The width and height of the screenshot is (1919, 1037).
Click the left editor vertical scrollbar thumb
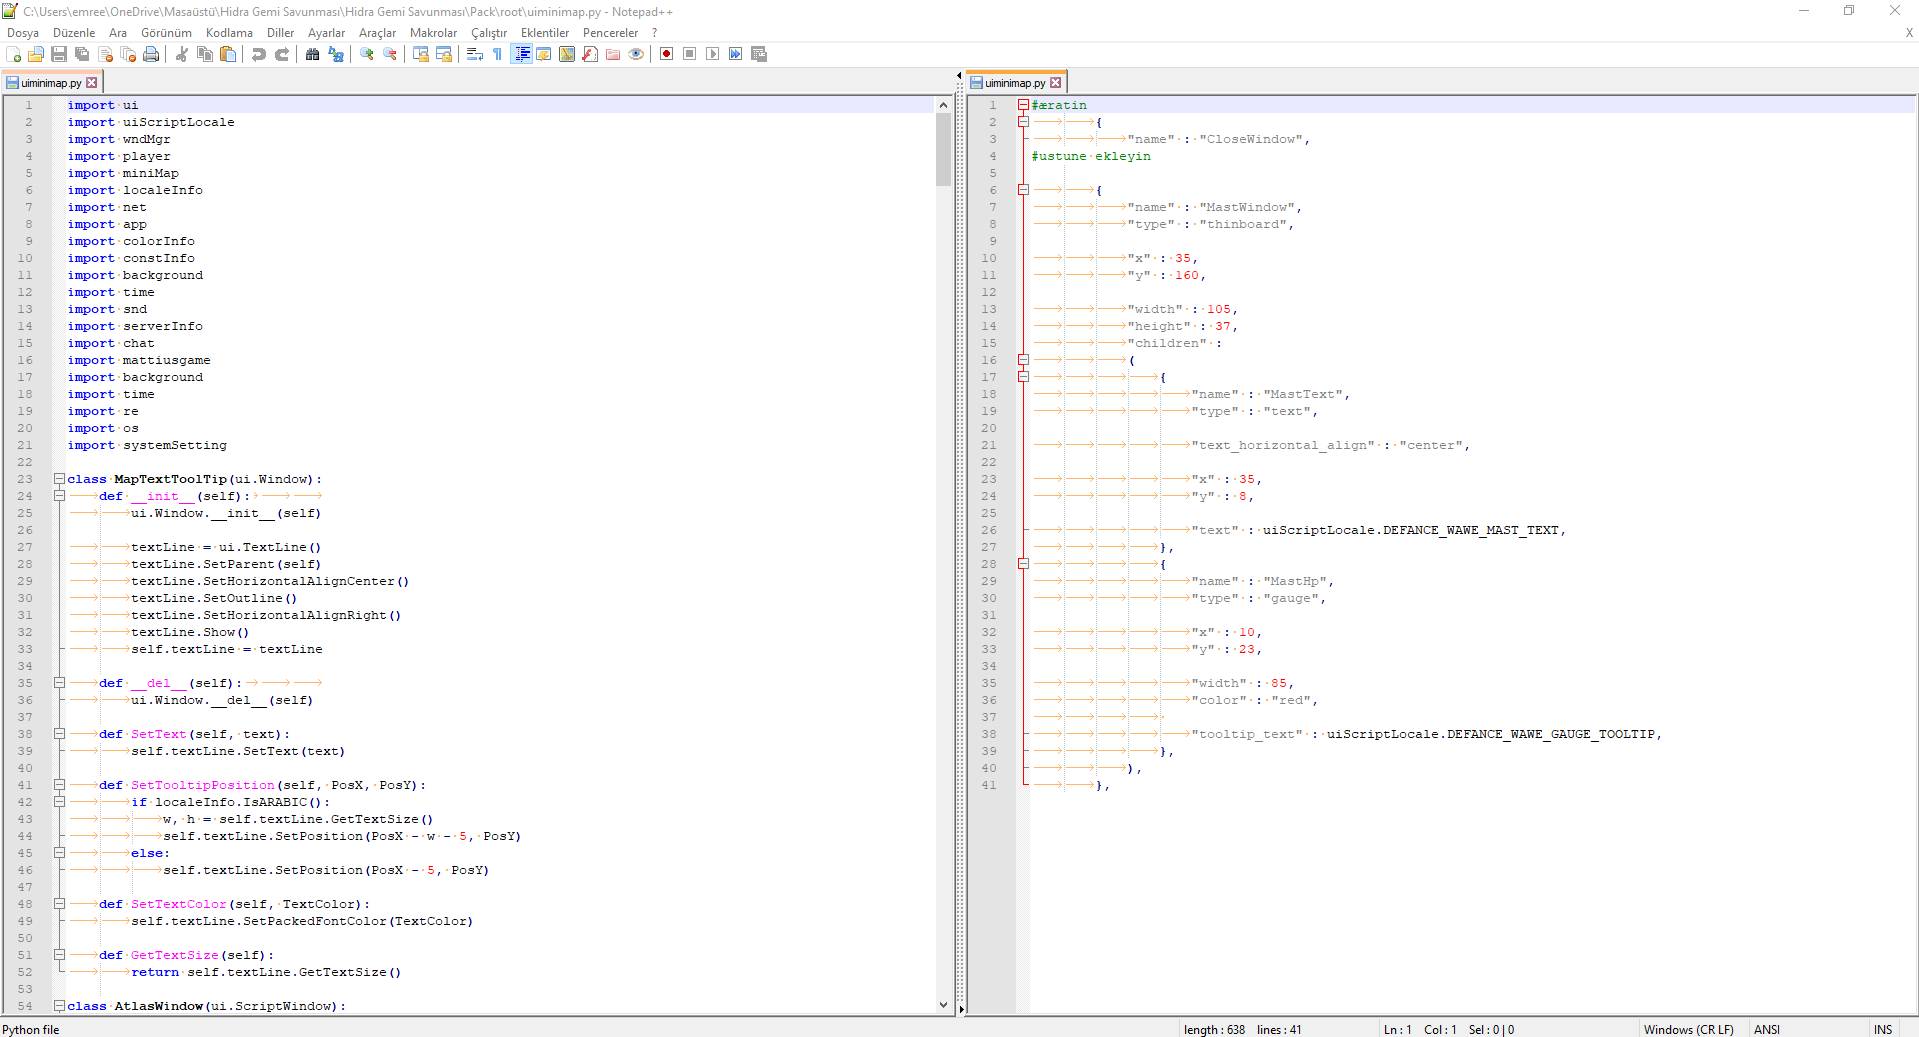coord(943,150)
